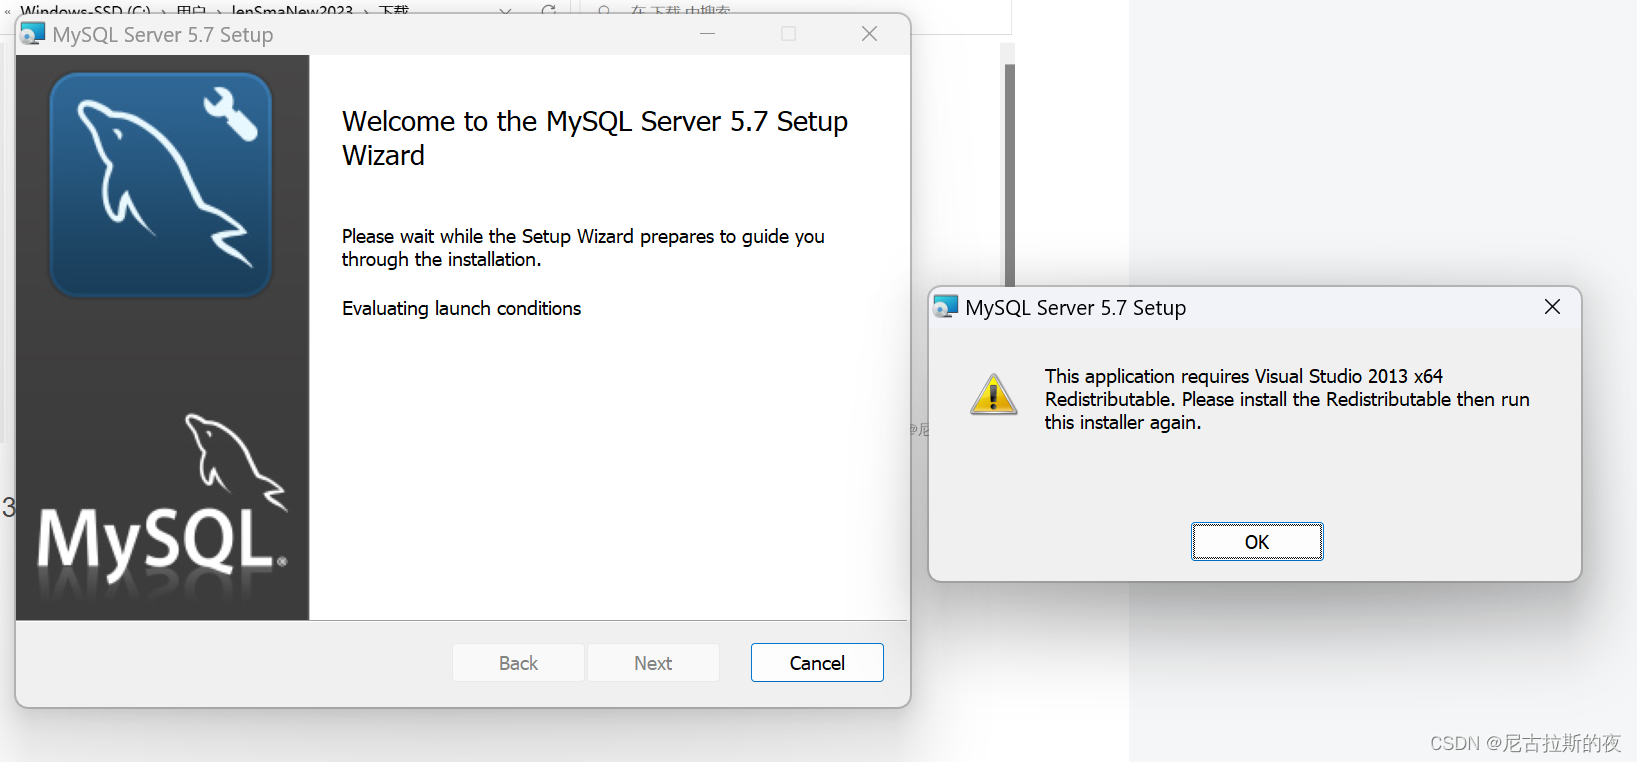Click the MySQL icon on warning dialog title bar
This screenshot has height=762, width=1637.
point(944,307)
